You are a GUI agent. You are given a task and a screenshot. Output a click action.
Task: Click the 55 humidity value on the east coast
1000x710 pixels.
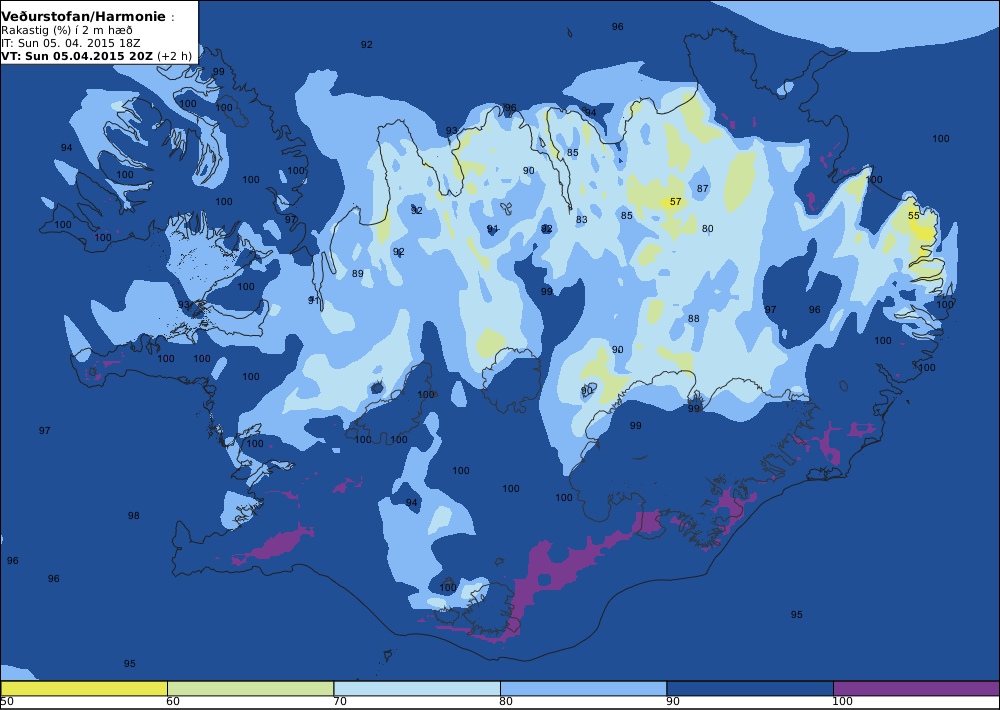click(914, 216)
